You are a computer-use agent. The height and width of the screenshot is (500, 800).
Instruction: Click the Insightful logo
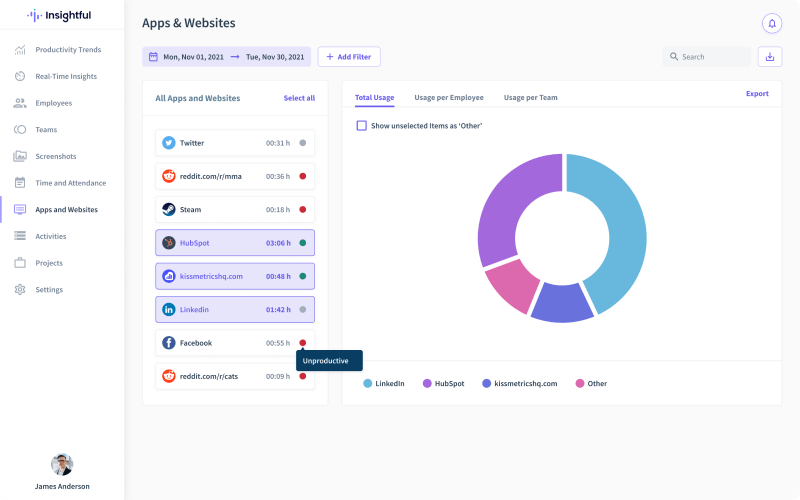[x=61, y=15]
